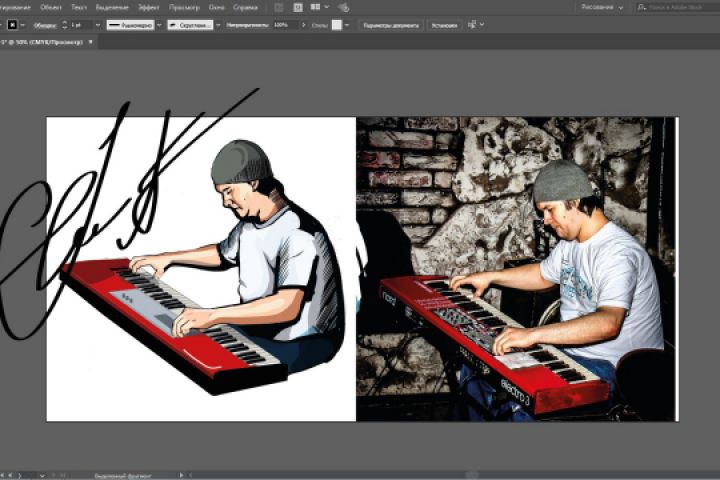Click the stroke weight 1 pt field
The height and width of the screenshot is (480, 720).
[x=81, y=25]
